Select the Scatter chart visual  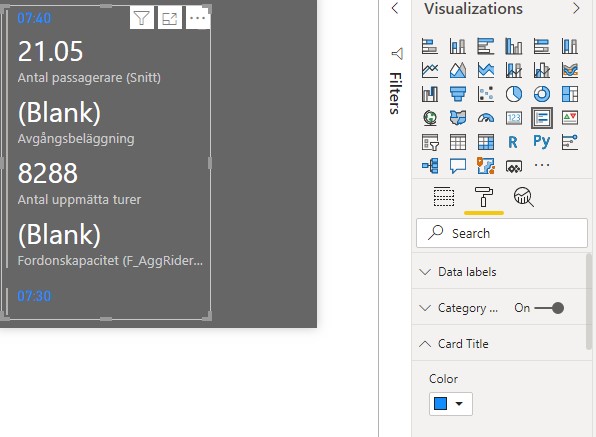click(x=486, y=94)
